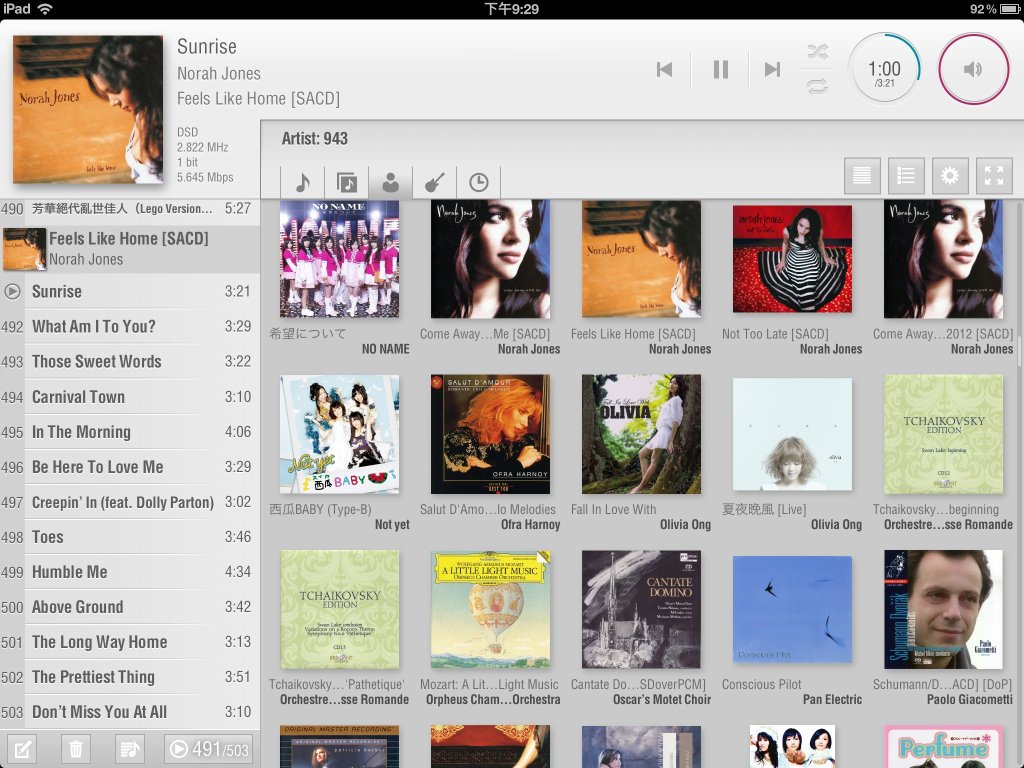Play track 498 Toes
1024x768 pixels.
pyautogui.click(x=130, y=537)
